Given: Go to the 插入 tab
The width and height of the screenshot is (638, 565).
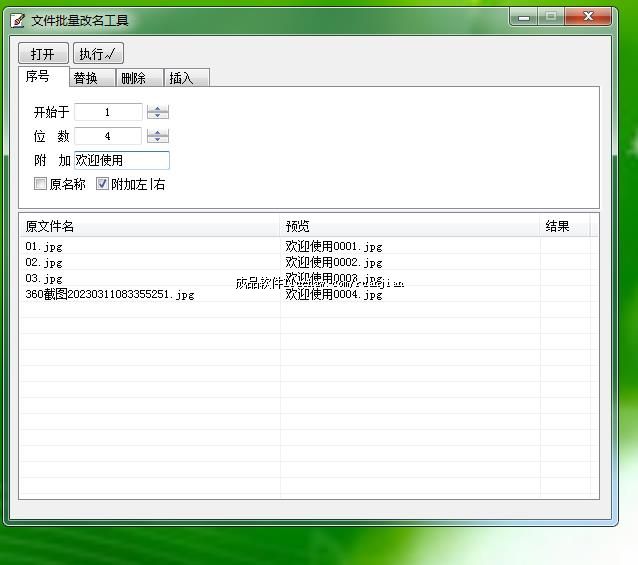Looking at the screenshot, I should (187, 78).
